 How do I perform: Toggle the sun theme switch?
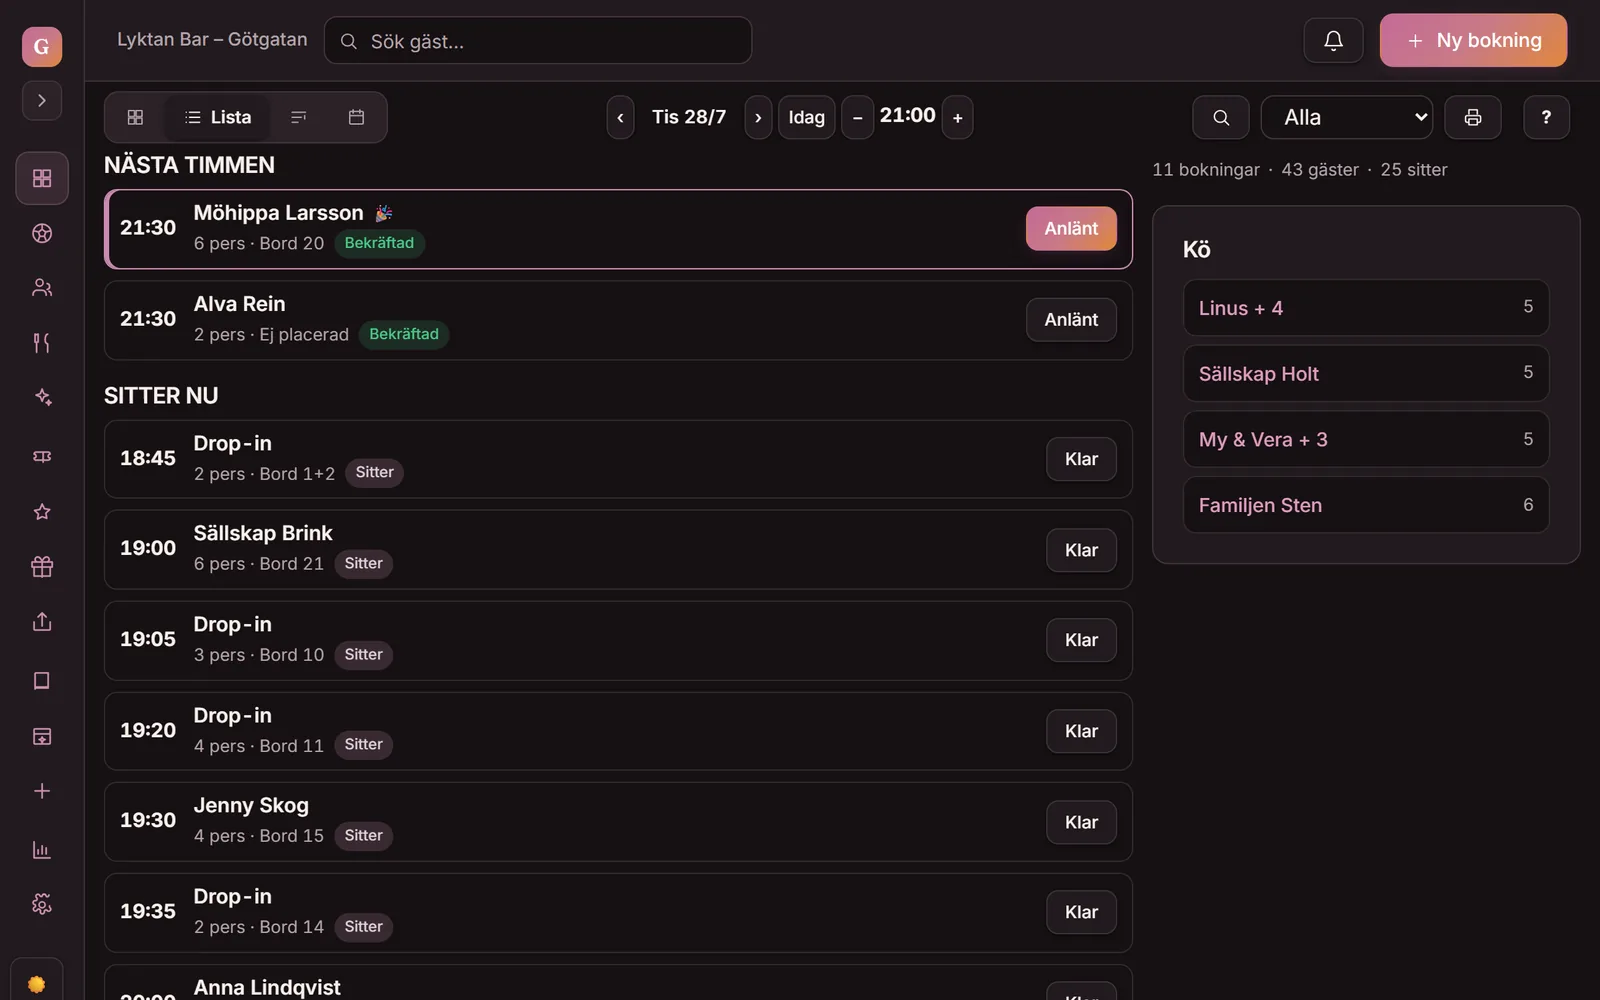point(37,984)
